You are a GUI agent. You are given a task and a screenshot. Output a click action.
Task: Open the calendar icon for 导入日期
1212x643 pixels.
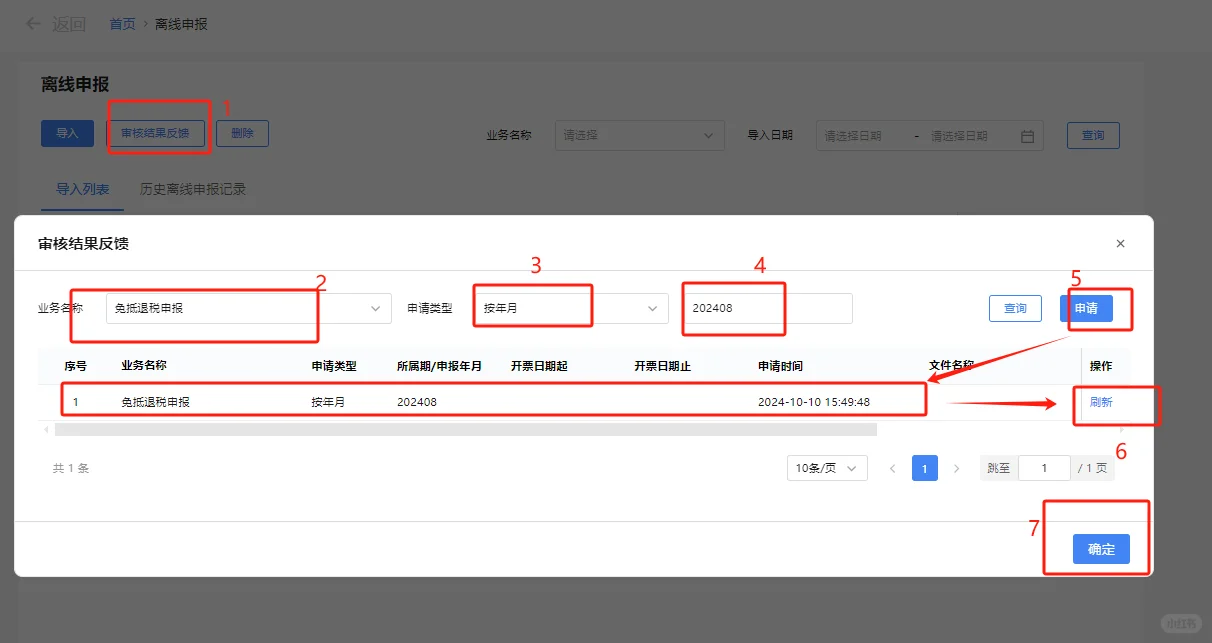tap(1026, 135)
